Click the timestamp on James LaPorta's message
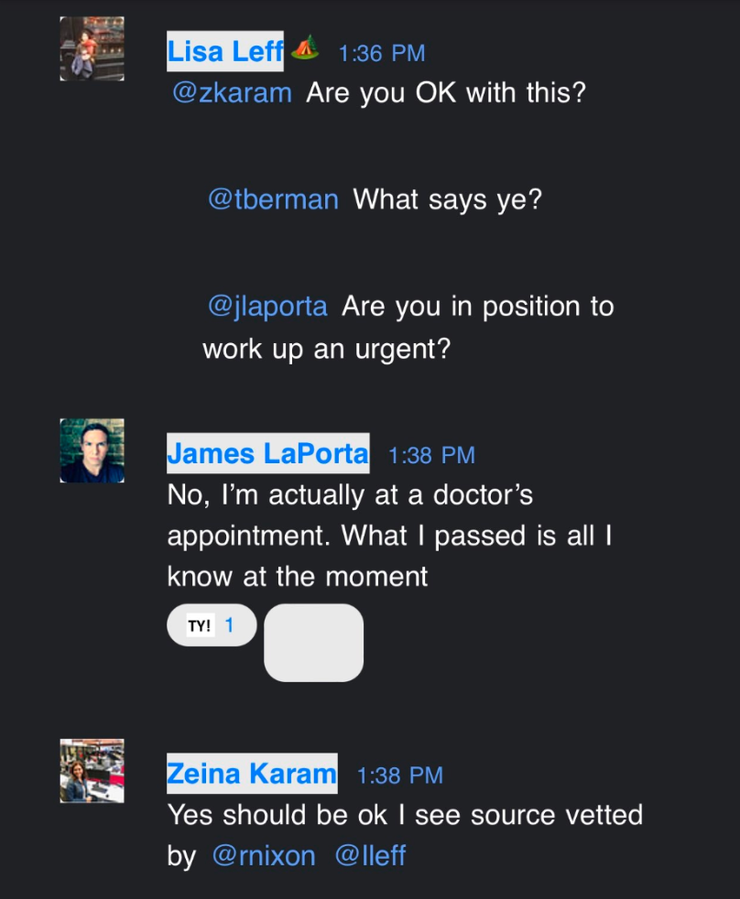The width and height of the screenshot is (740, 899). coord(431,456)
